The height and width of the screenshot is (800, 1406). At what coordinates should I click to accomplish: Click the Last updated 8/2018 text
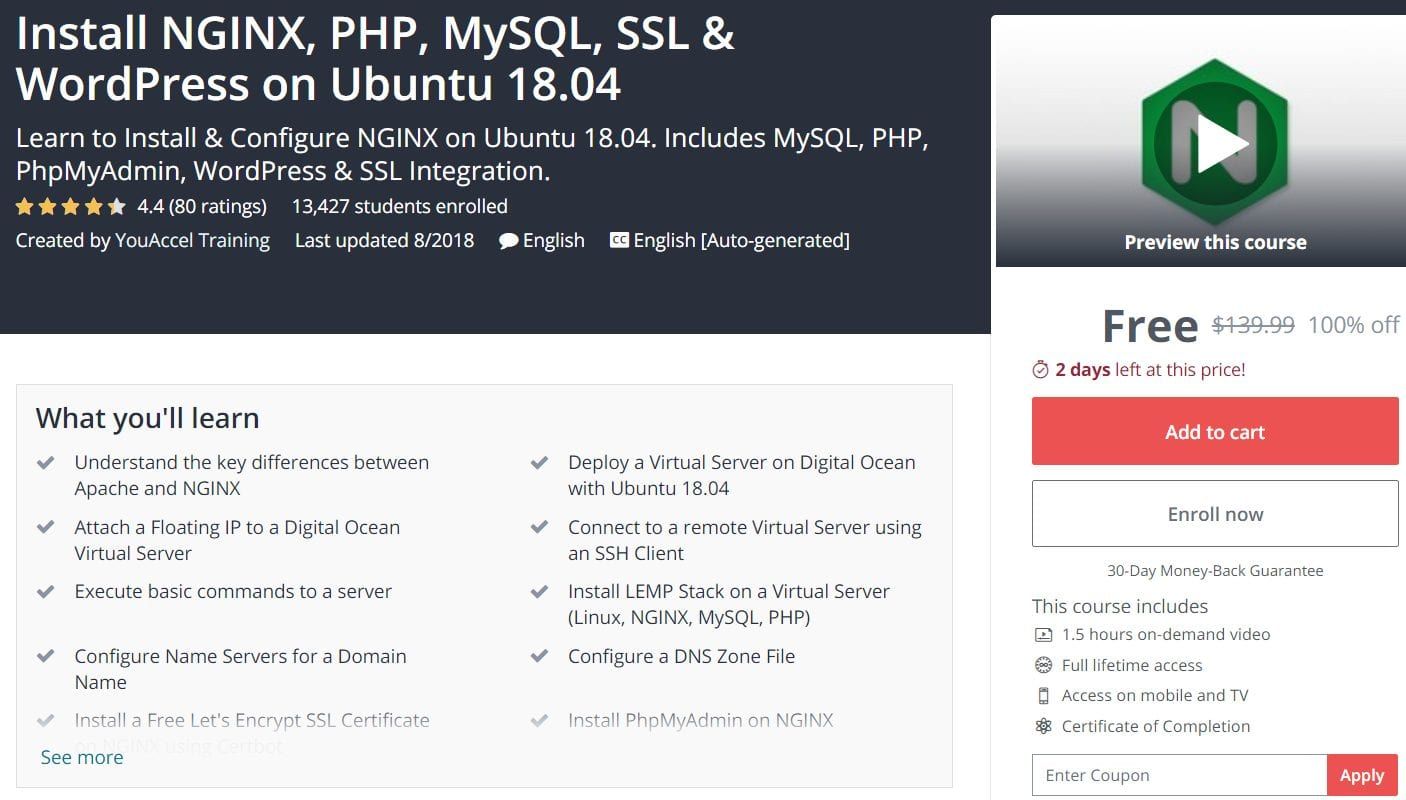tap(384, 240)
